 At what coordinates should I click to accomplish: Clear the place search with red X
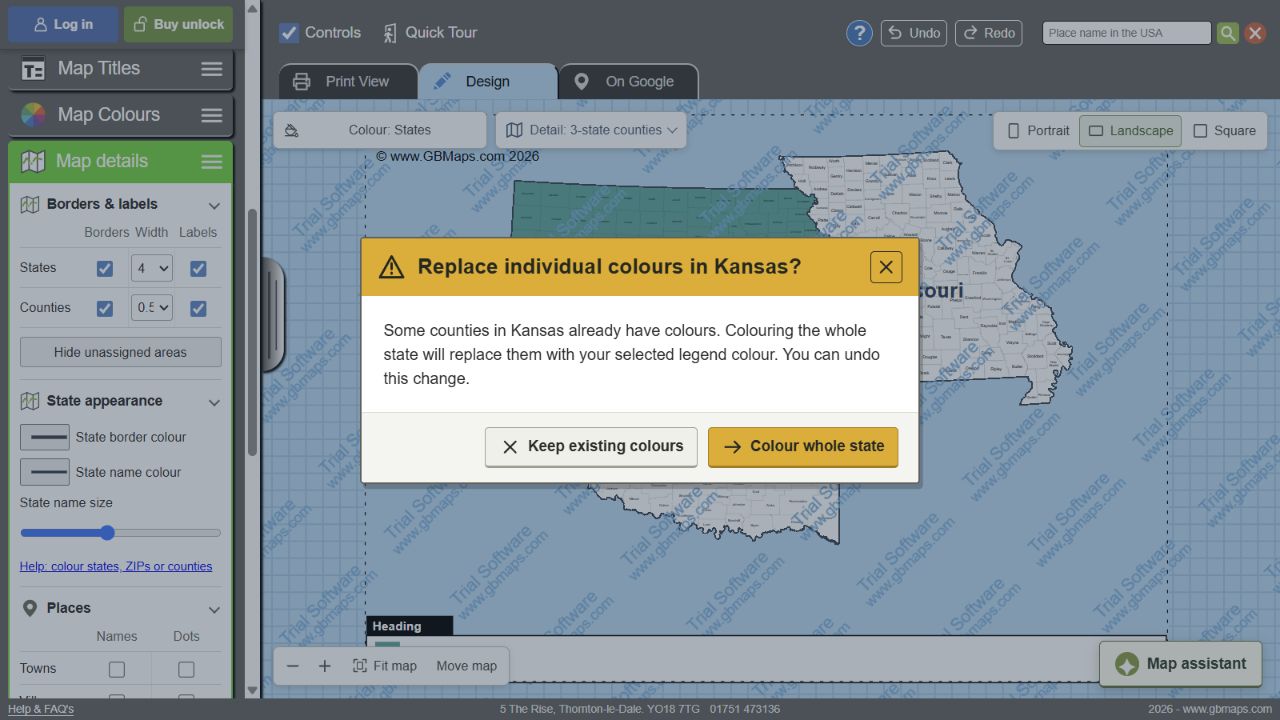click(1255, 33)
